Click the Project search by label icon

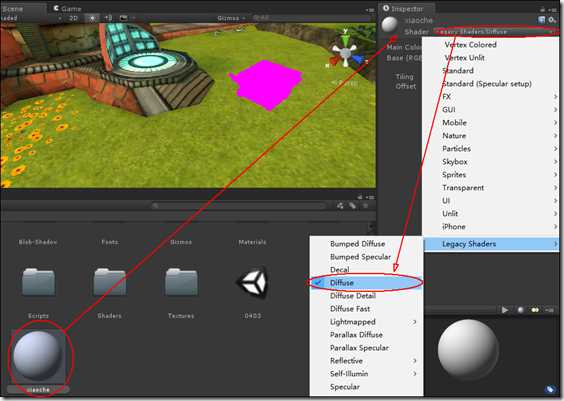(352, 206)
